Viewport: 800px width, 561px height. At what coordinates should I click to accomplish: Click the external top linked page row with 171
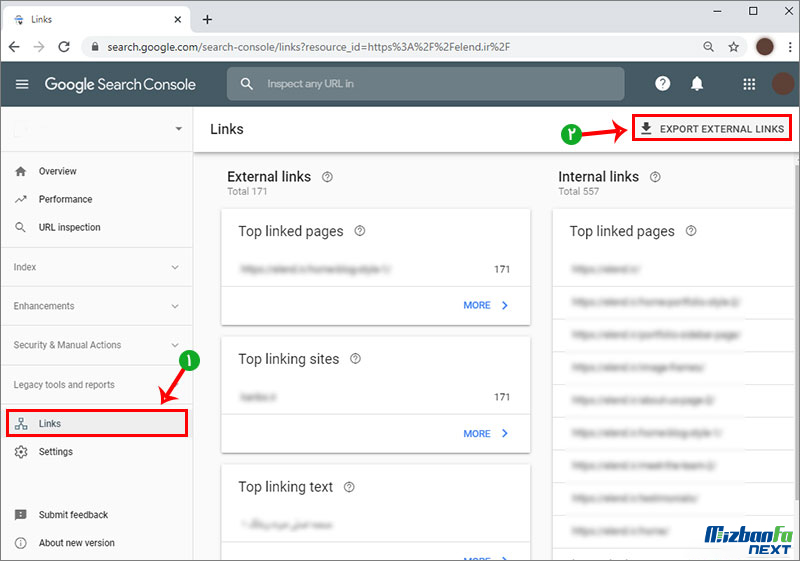pyautogui.click(x=376, y=269)
